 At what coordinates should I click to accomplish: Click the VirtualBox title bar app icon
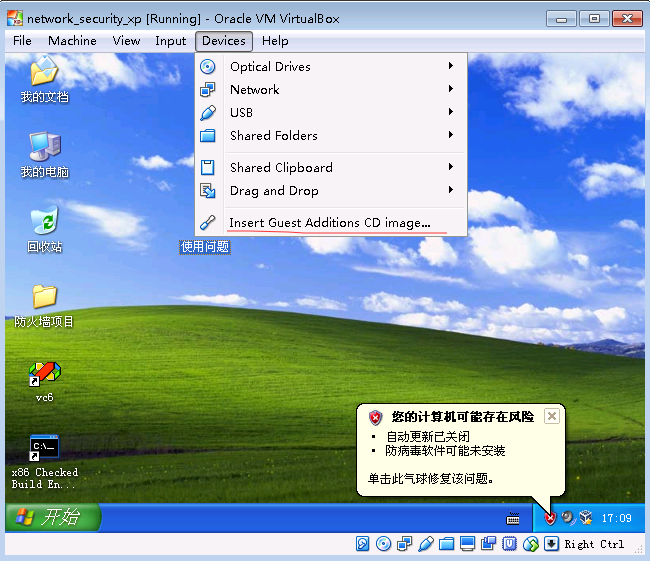15,18
